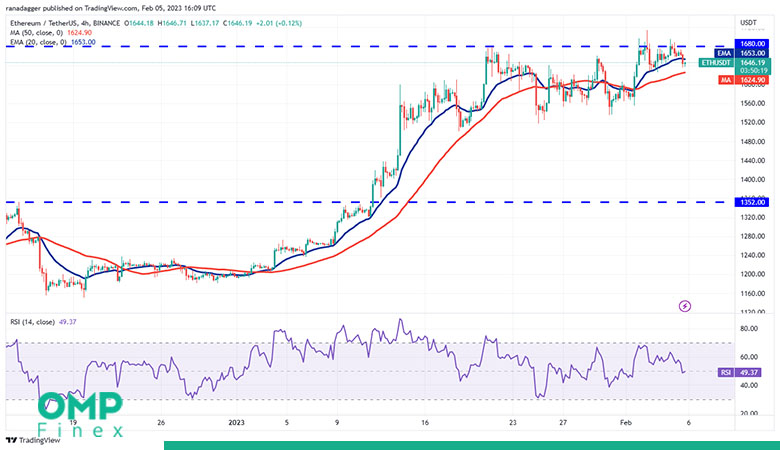The width and height of the screenshot is (780, 450).
Task: Click the 23 date label on the time axis
Action: coord(513,423)
